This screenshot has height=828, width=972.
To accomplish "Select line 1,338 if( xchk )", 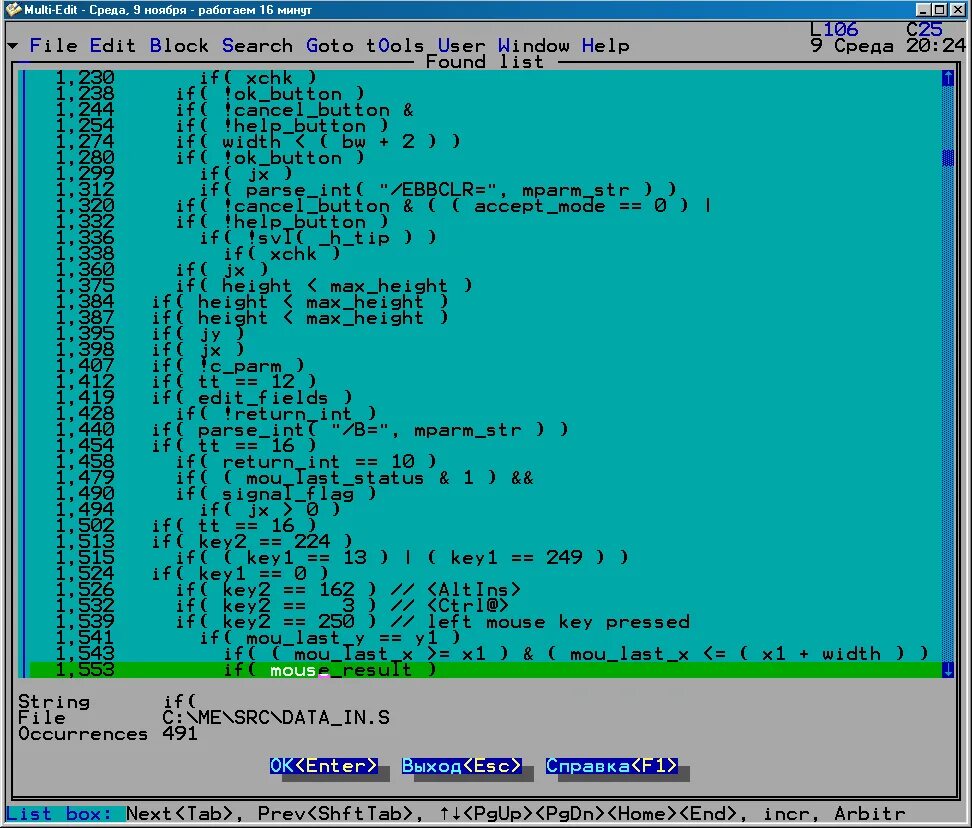I will [x=485, y=253].
